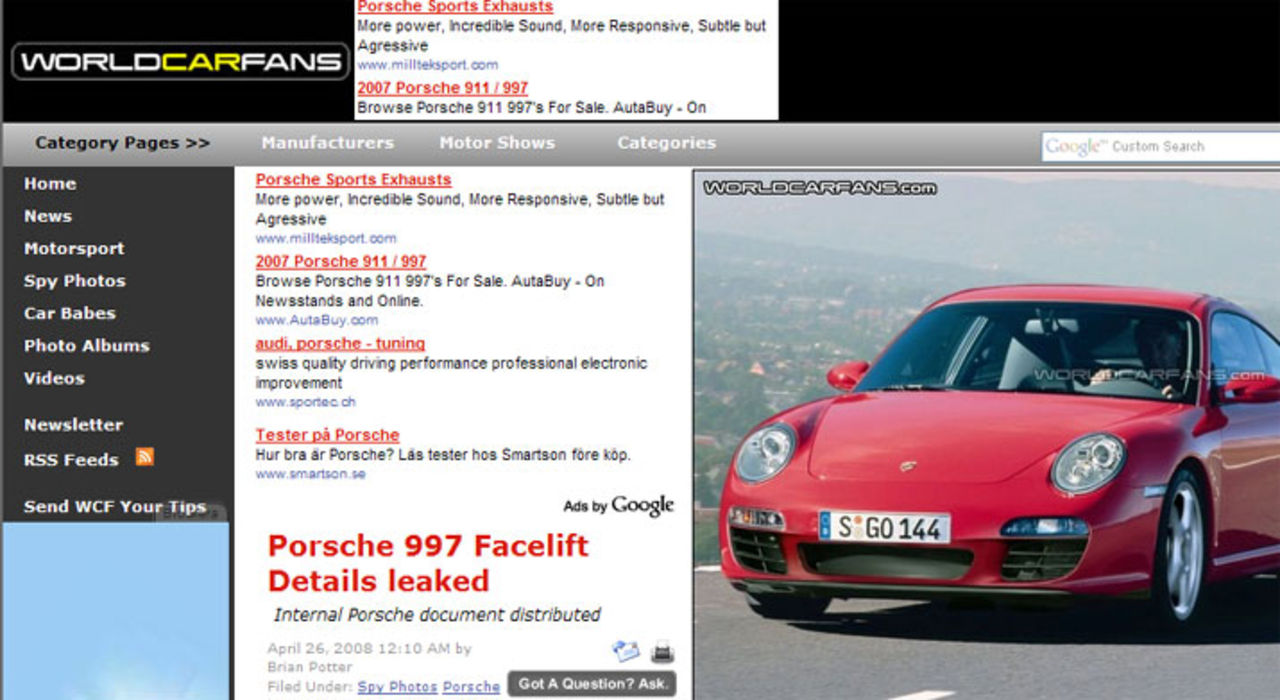Open the Porsche 997 photo

coord(985,430)
